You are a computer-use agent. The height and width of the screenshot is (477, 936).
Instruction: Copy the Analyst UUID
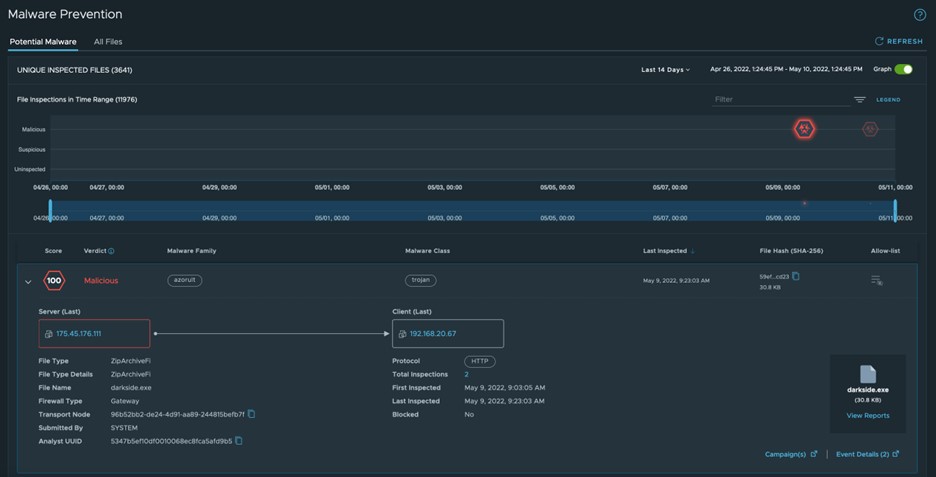(x=239, y=441)
